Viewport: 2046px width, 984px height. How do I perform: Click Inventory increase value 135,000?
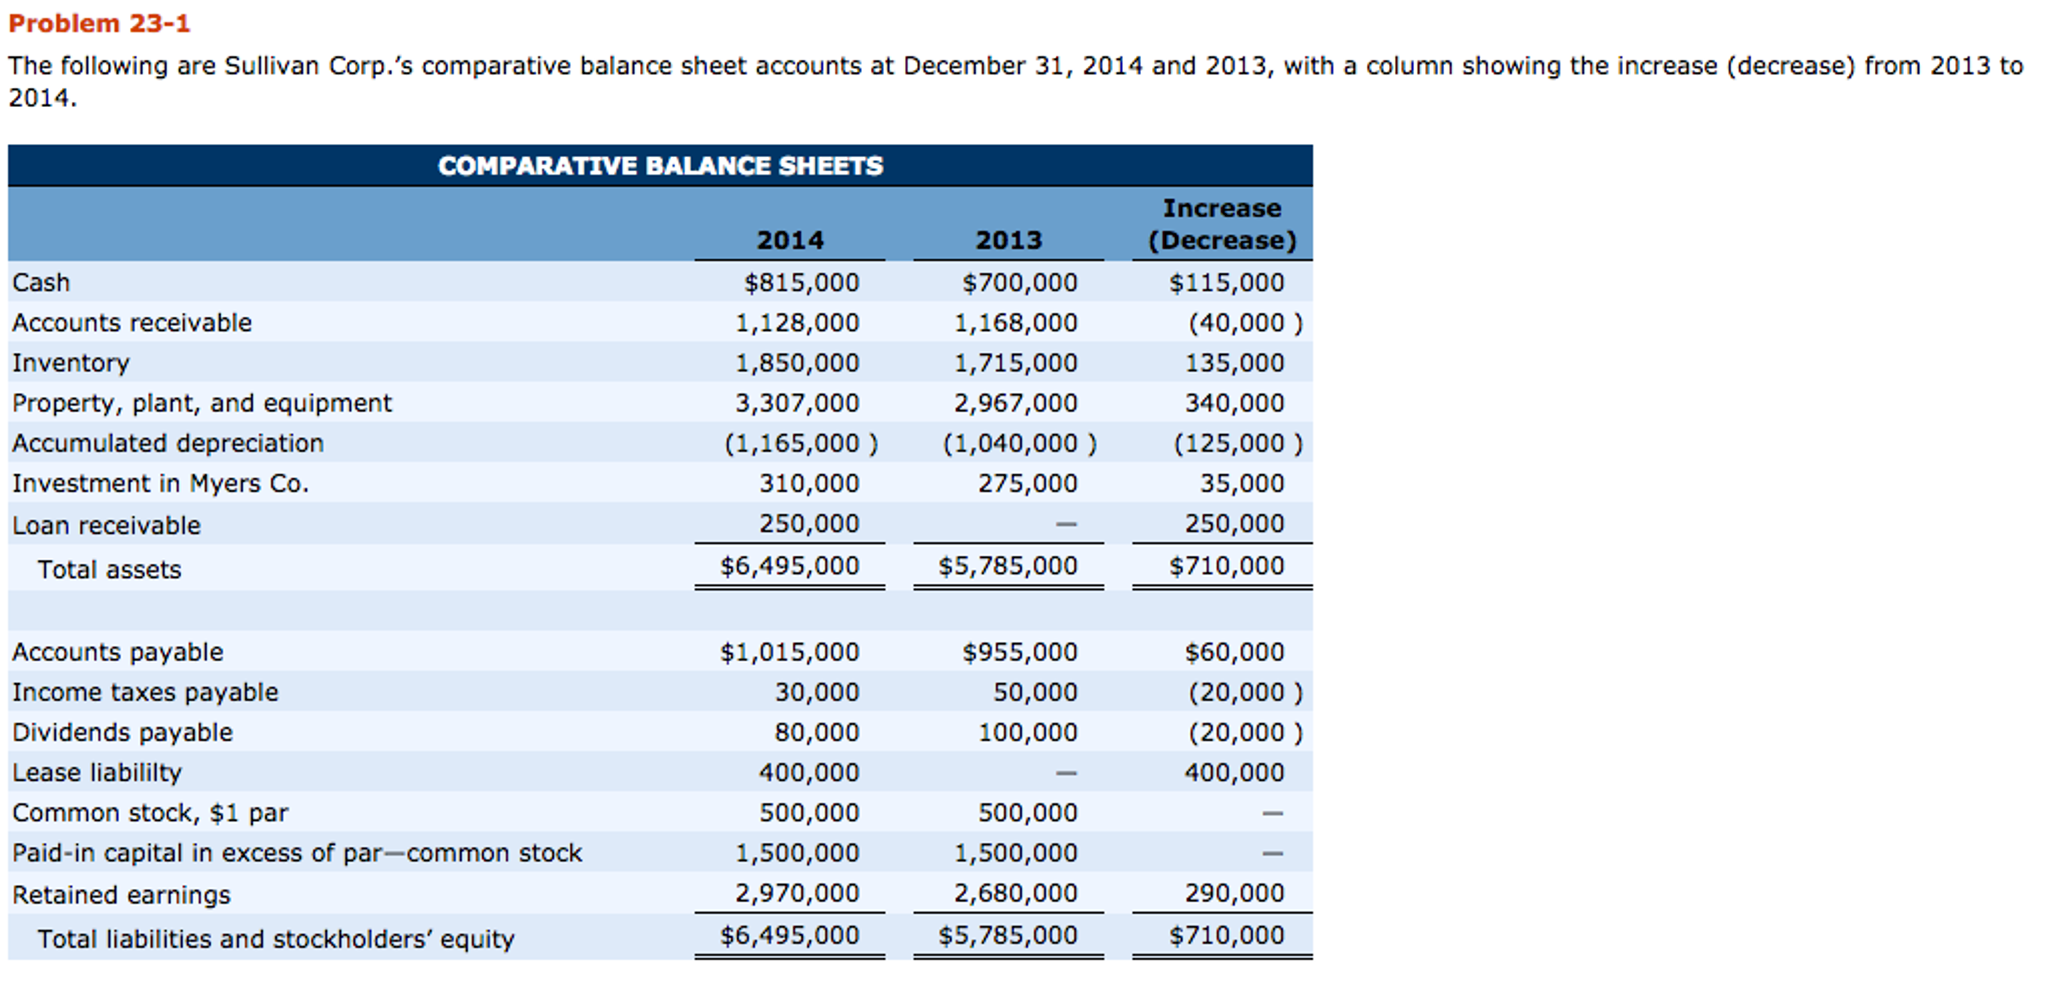(1235, 363)
